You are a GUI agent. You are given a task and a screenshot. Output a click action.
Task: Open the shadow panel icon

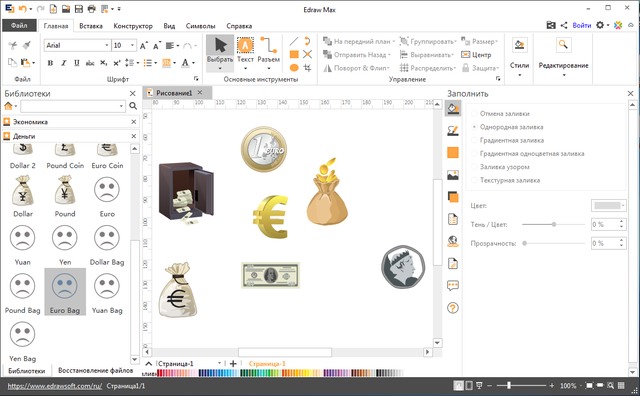coord(453,197)
